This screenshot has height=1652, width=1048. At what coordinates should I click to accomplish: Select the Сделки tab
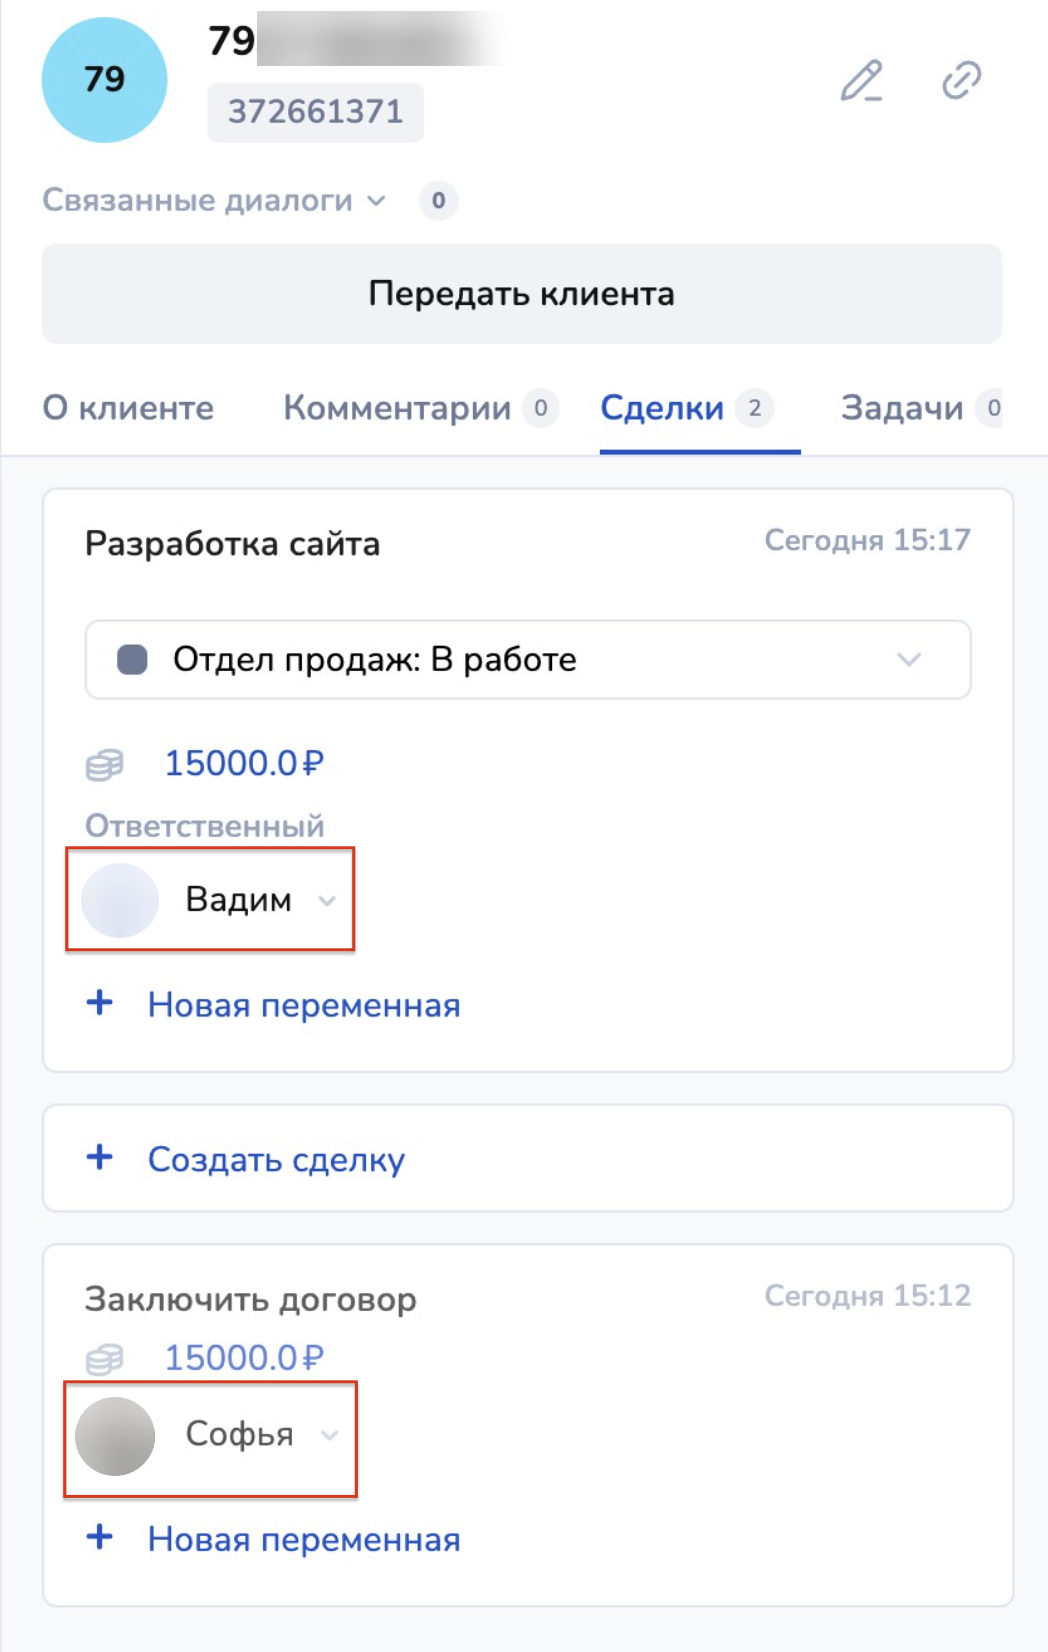(x=662, y=408)
